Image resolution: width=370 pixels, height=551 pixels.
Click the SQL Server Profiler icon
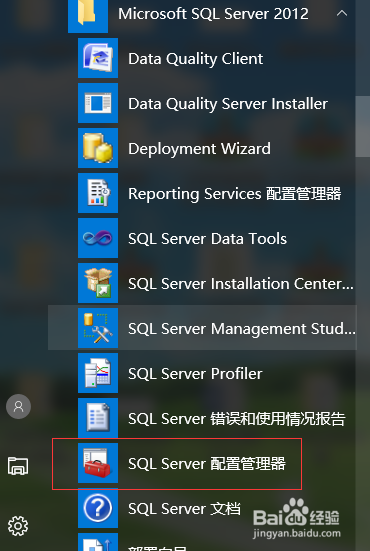pos(98,373)
